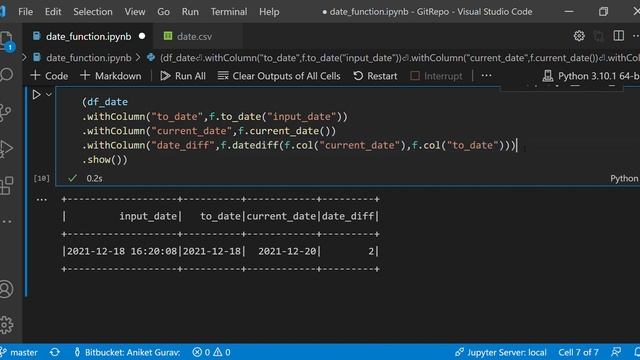Screen dimensions: 640x360
Task: Open the File menu
Action: 25,11
